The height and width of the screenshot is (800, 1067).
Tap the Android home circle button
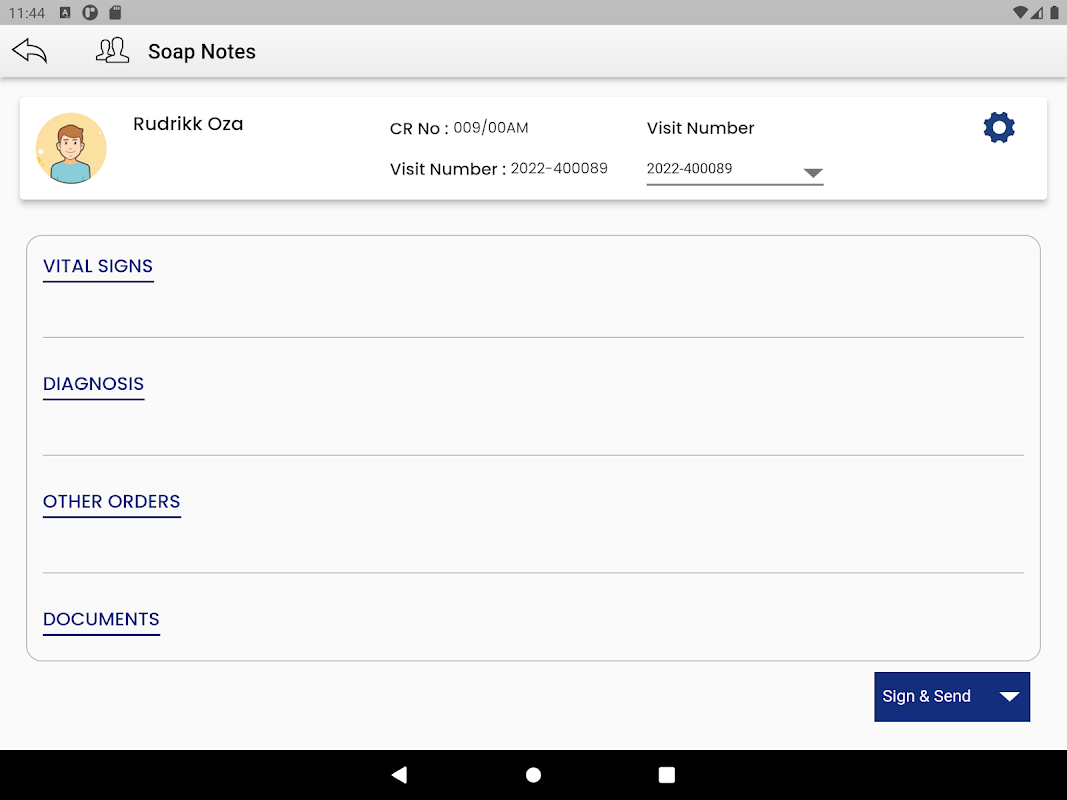coord(534,775)
